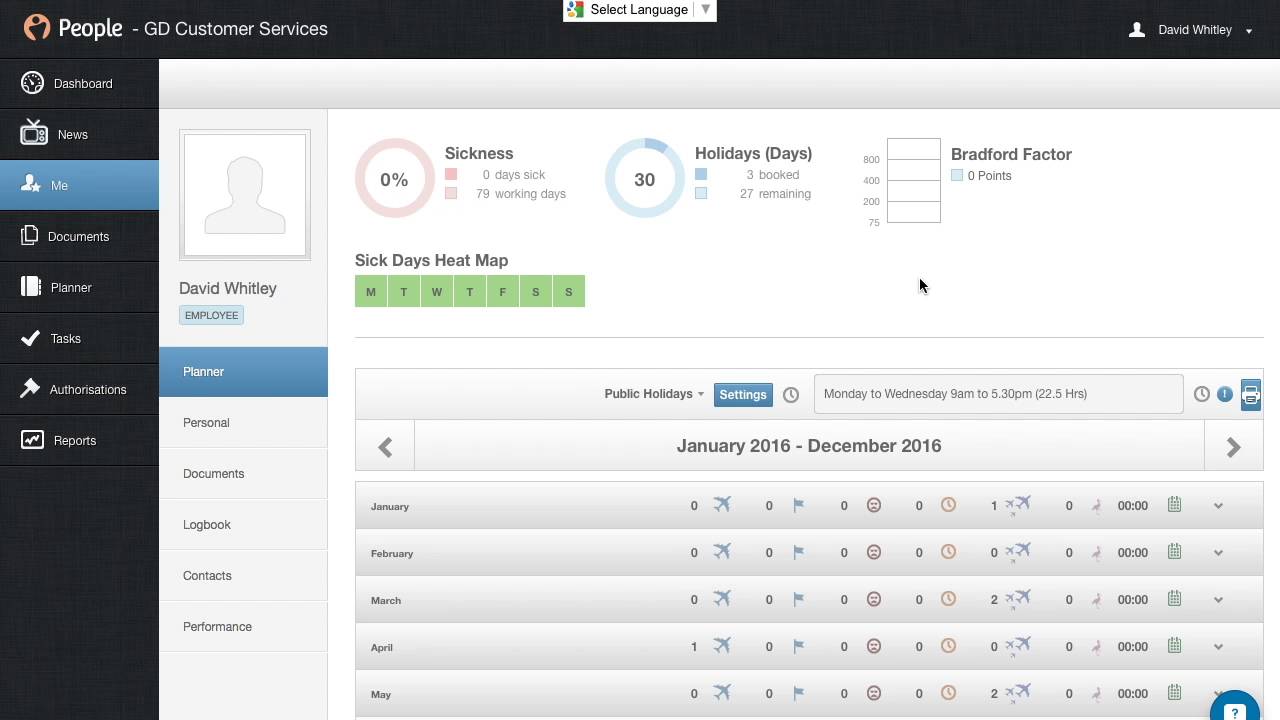
Task: Expand the April row
Action: pos(1218,647)
